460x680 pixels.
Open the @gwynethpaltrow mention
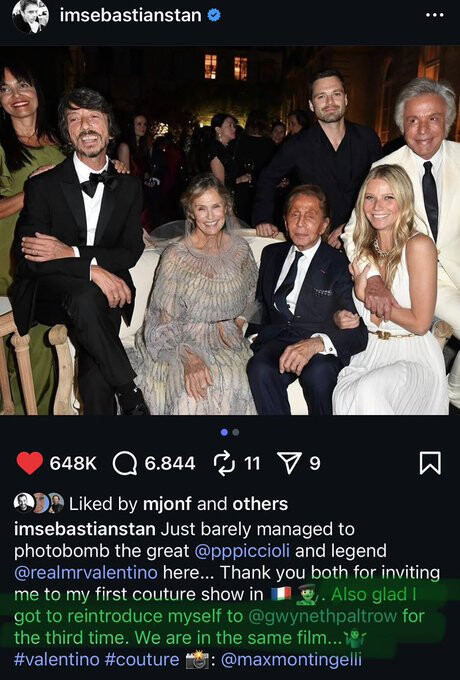[322, 616]
